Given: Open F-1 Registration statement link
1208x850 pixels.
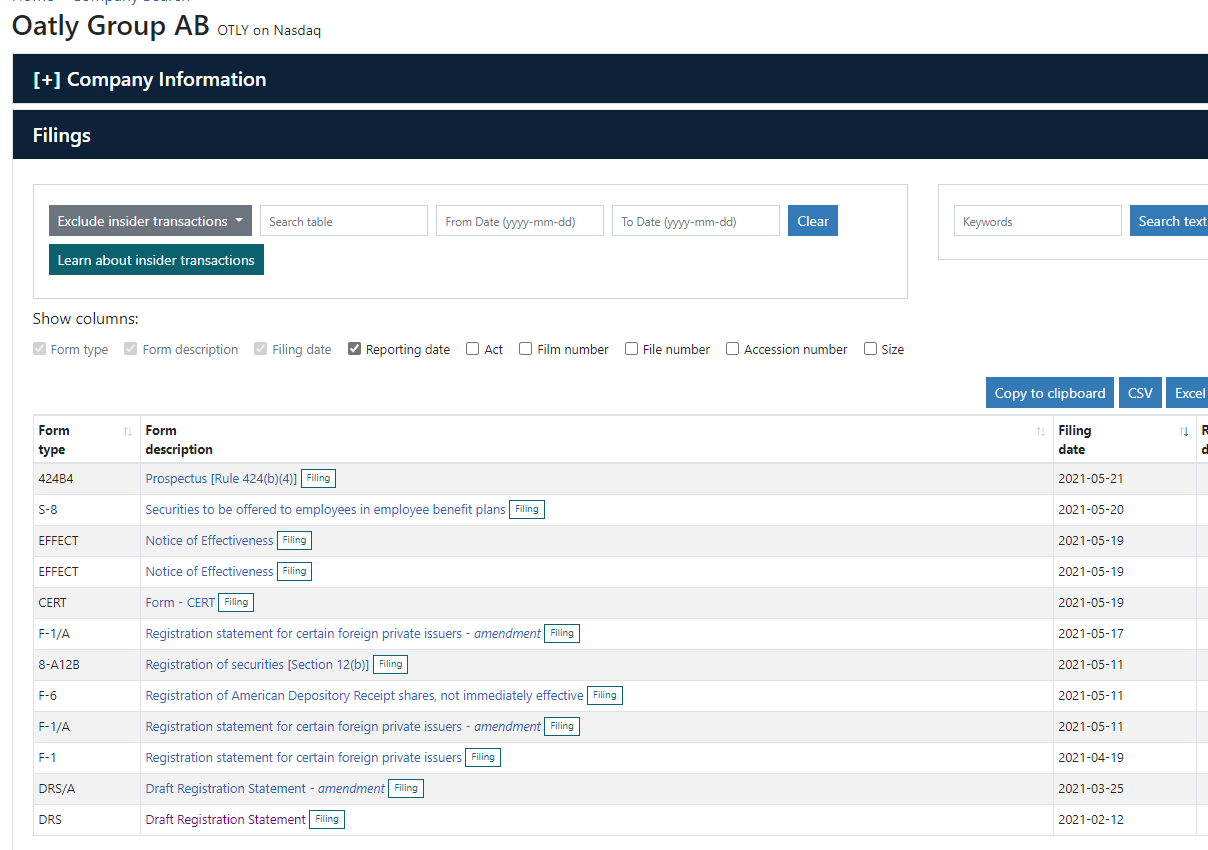Looking at the screenshot, I should pos(304,758).
